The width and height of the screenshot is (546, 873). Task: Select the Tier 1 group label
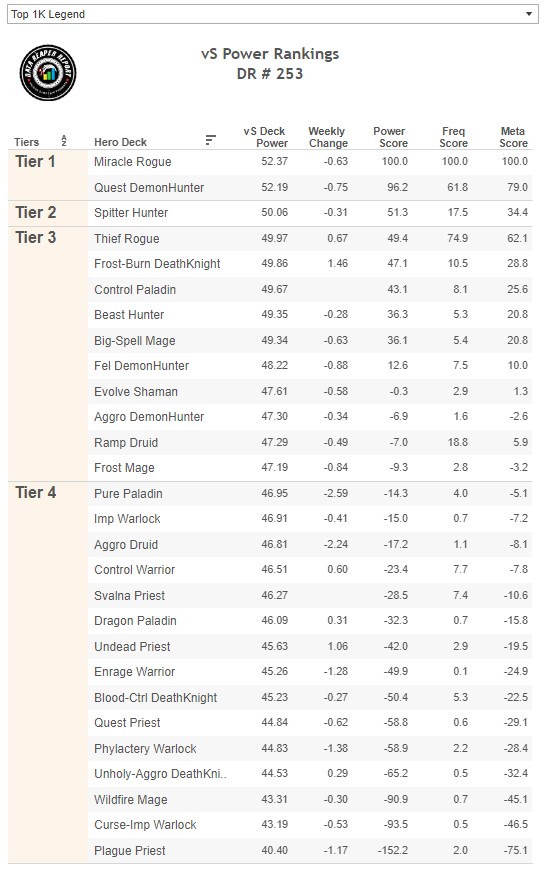[x=35, y=161]
